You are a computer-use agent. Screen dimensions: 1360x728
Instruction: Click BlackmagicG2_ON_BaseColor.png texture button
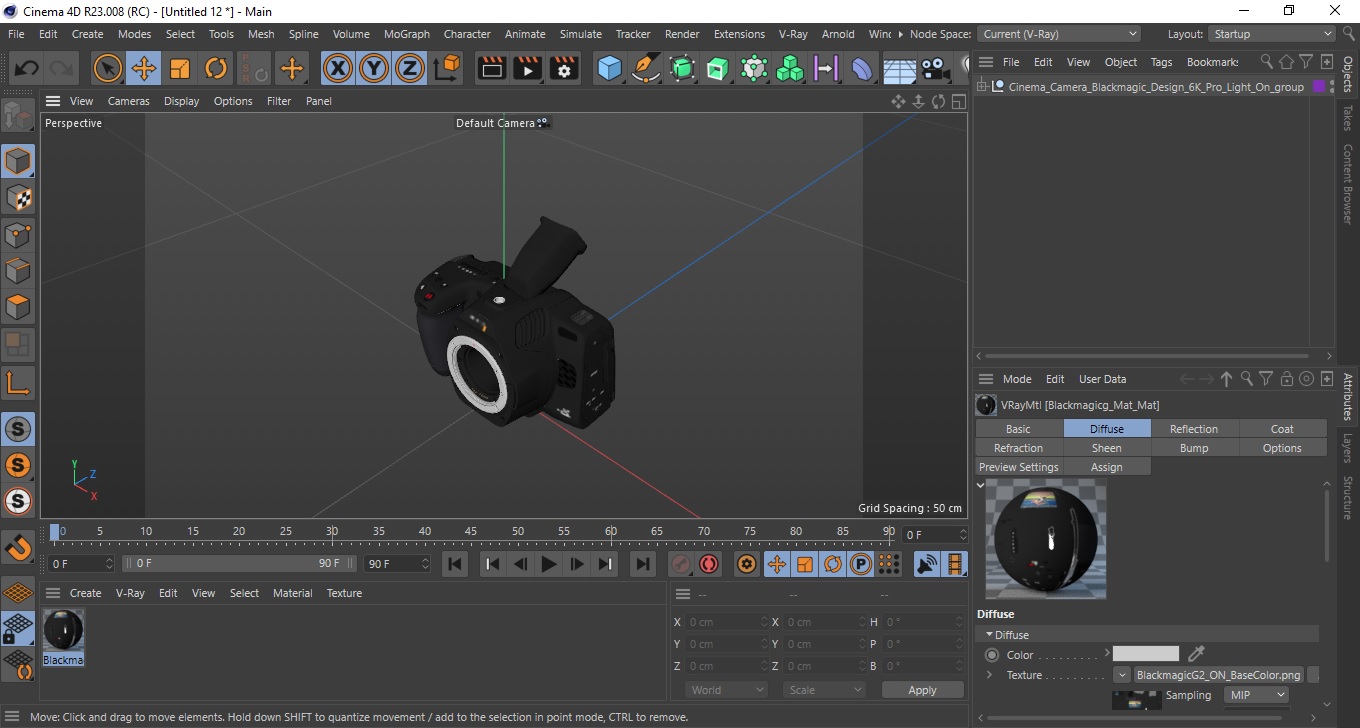click(x=1219, y=675)
